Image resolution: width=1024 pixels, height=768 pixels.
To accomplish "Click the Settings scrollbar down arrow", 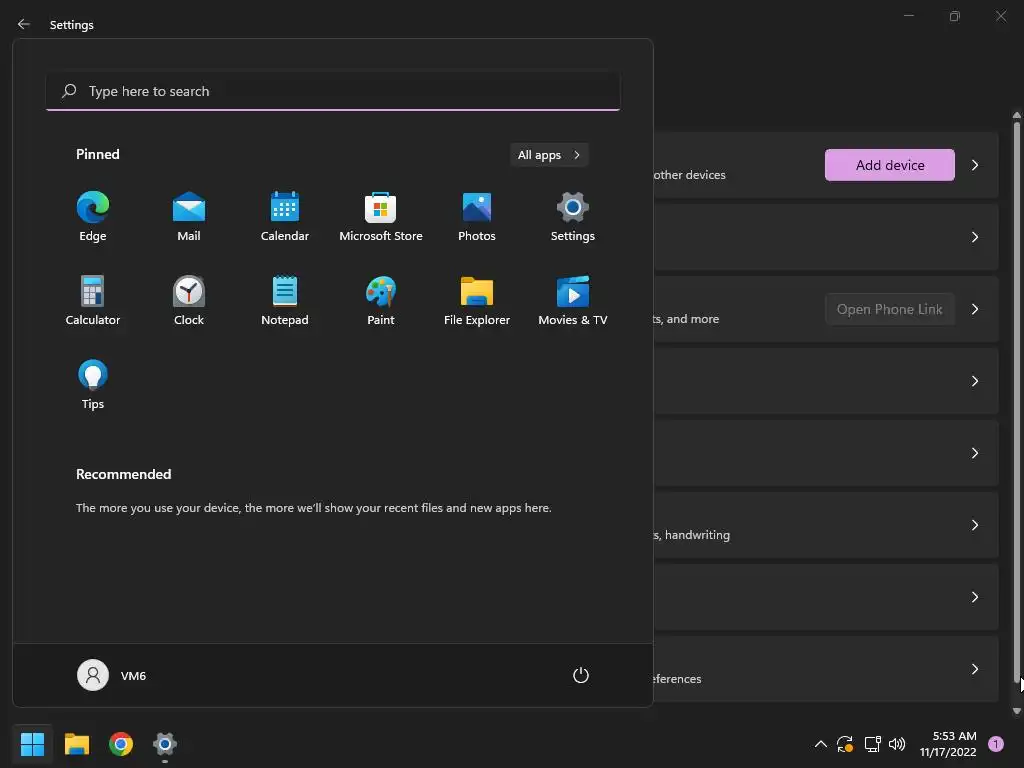I will click(x=1017, y=711).
